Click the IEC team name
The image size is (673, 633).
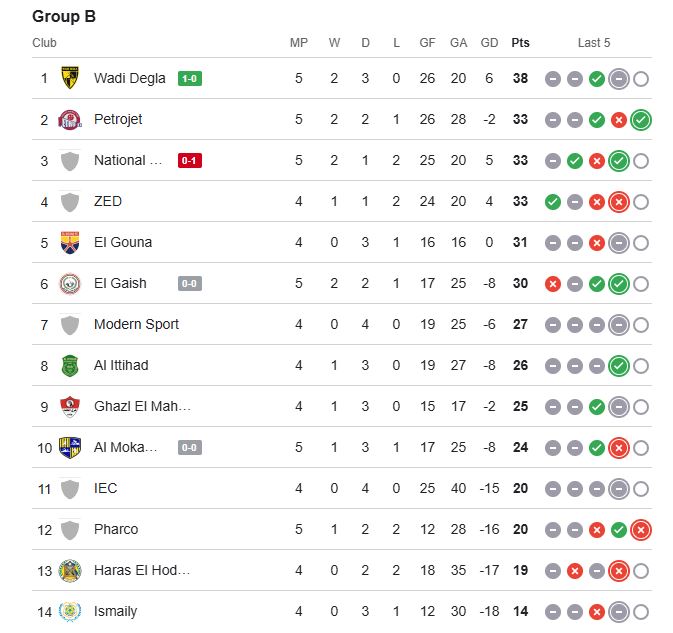tap(106, 488)
